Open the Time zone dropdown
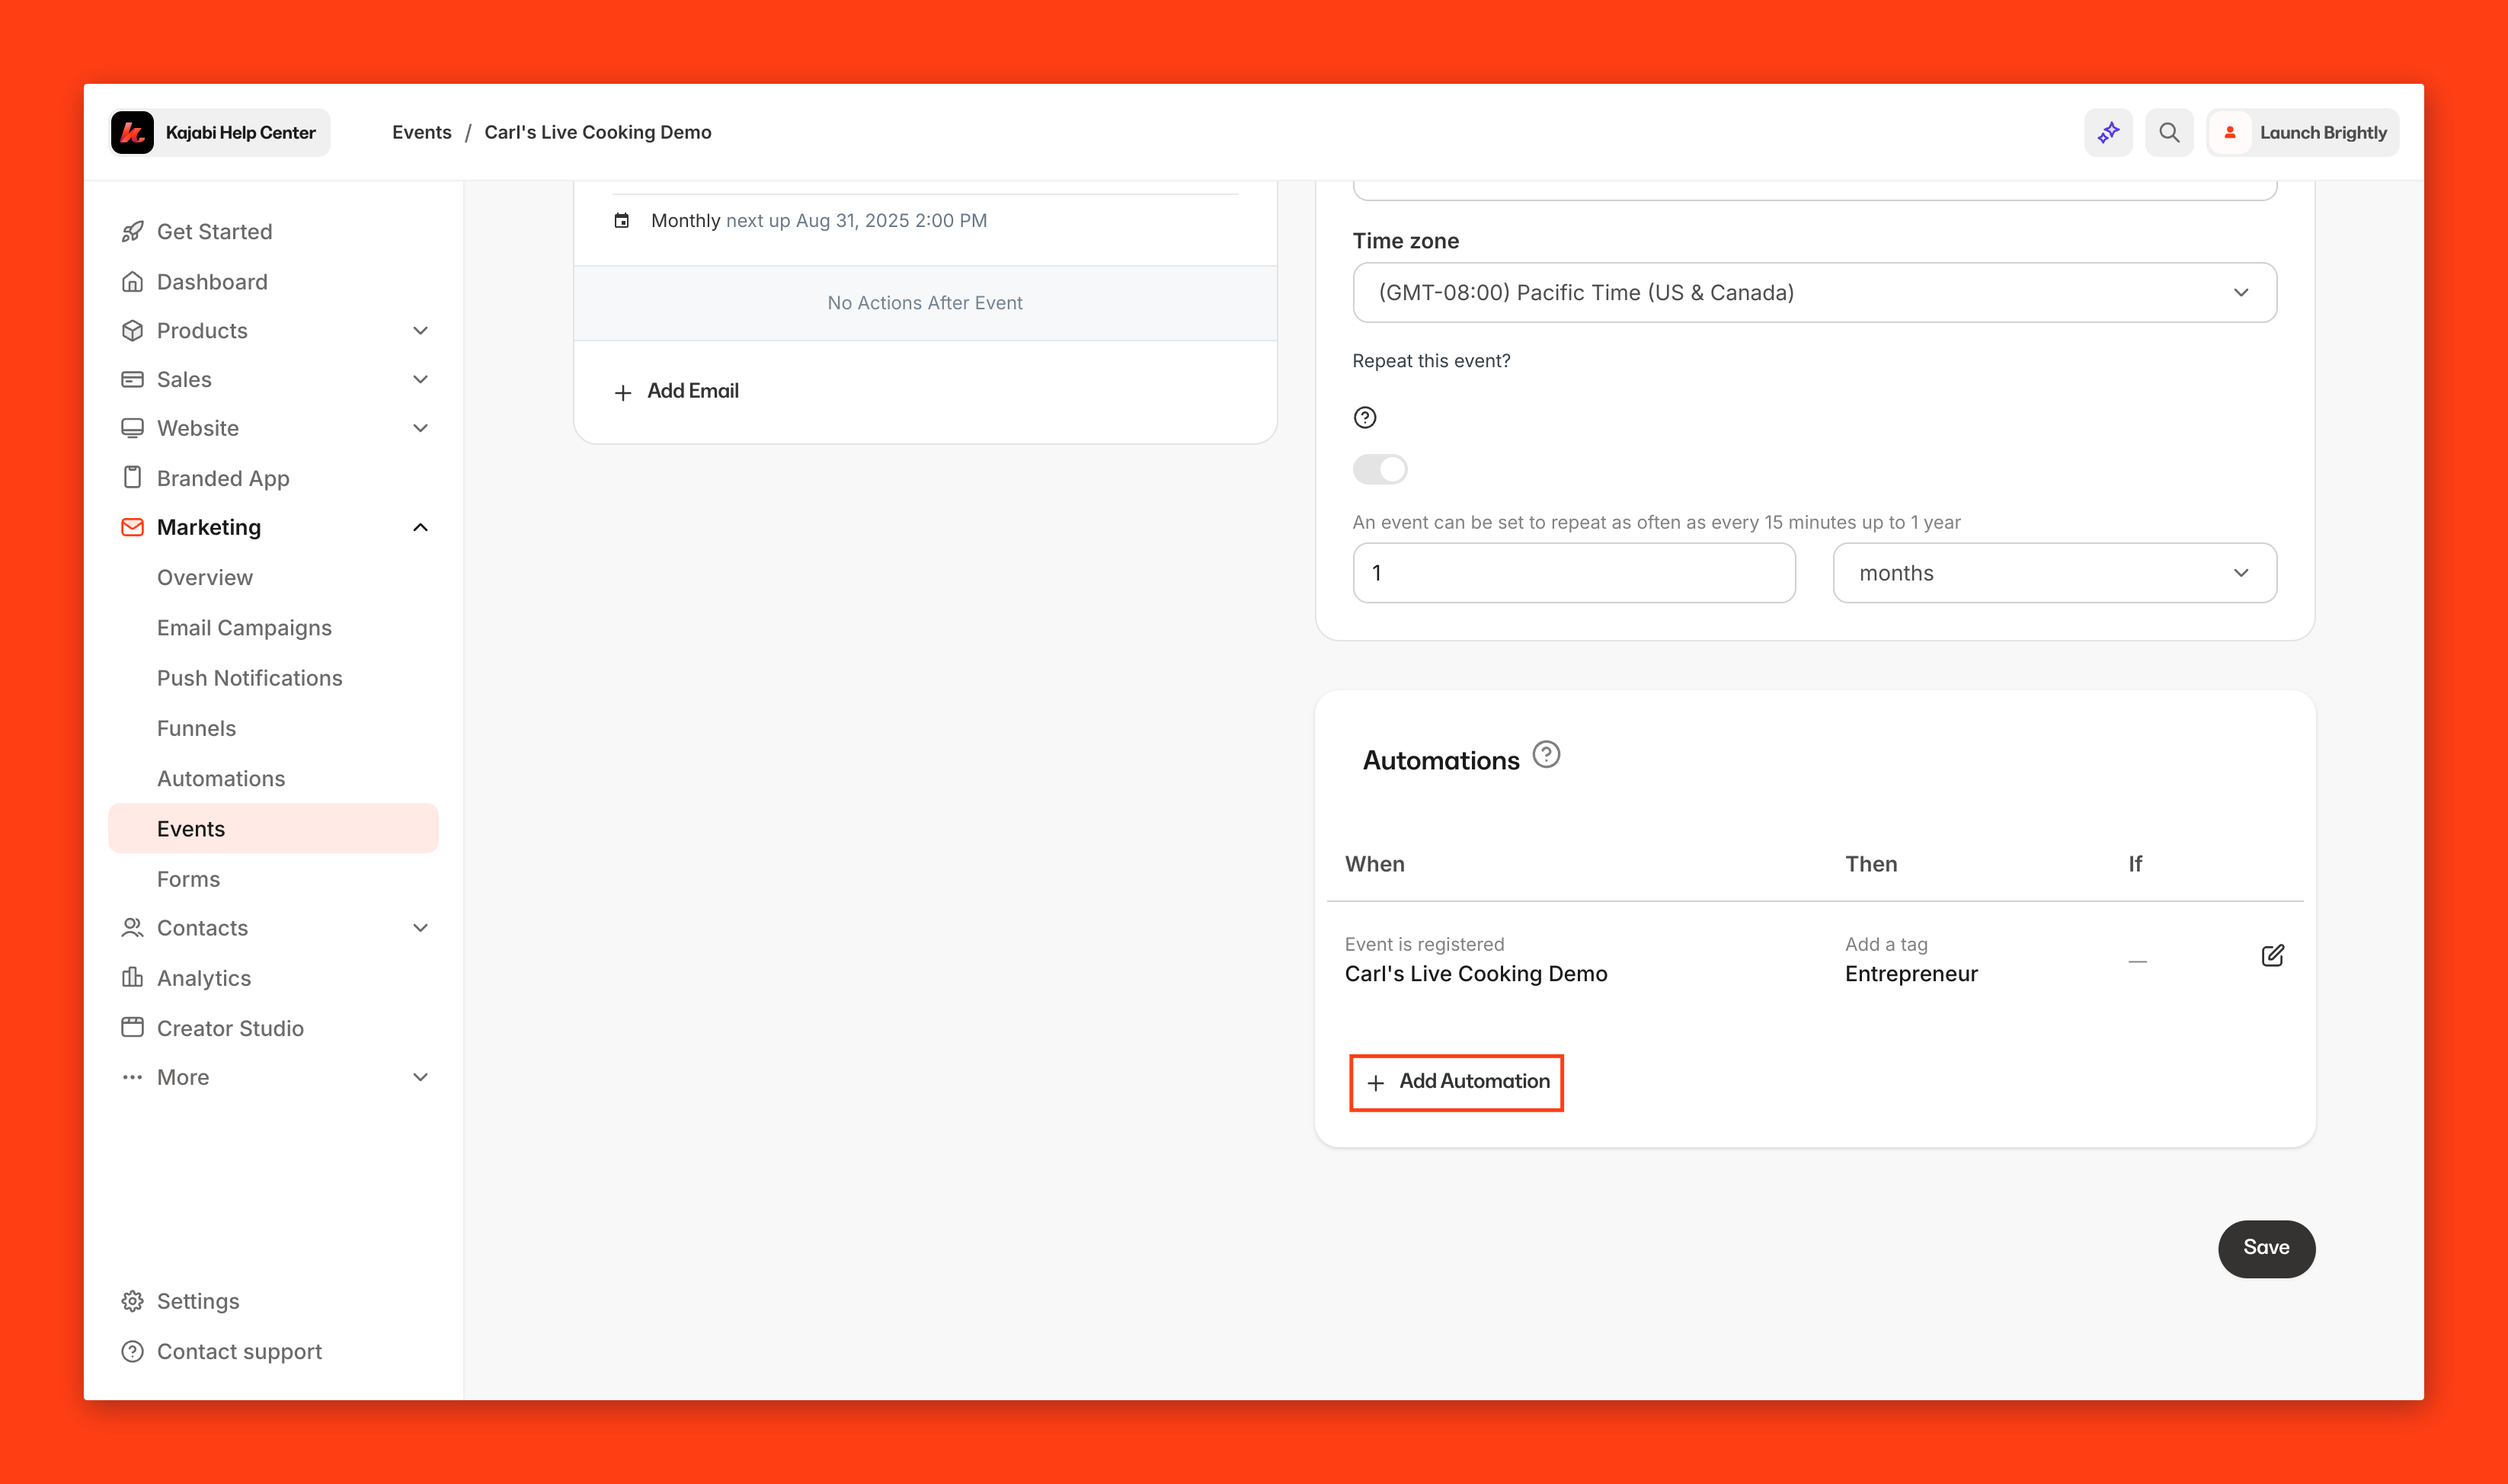The height and width of the screenshot is (1484, 2508). 1814,293
